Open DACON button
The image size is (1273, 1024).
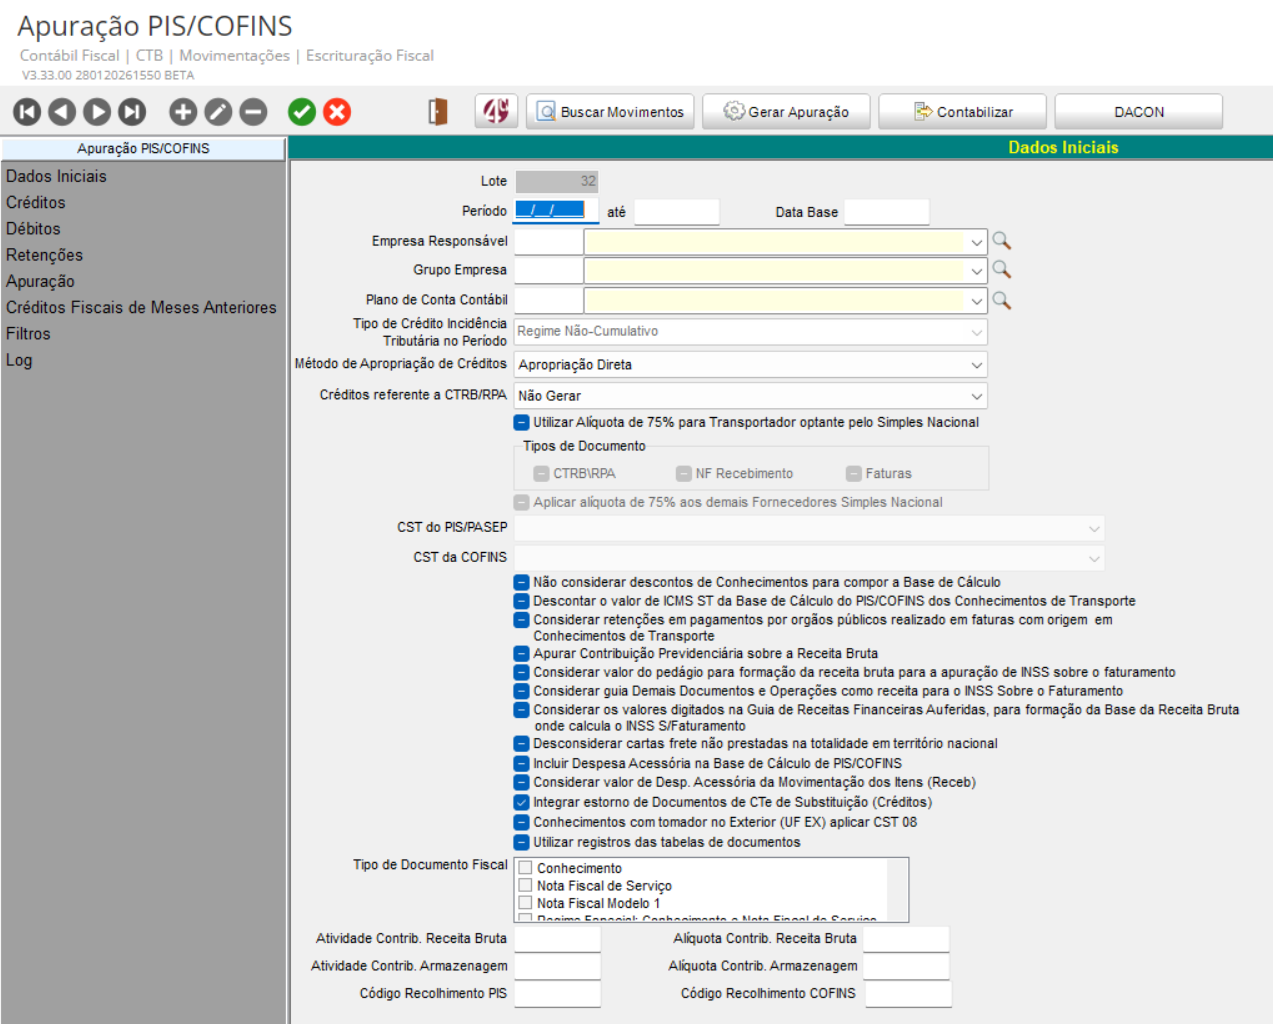click(x=1139, y=112)
